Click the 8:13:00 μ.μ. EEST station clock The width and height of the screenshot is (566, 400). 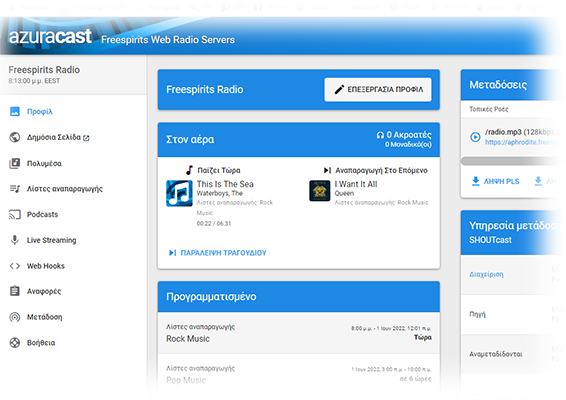tap(34, 81)
